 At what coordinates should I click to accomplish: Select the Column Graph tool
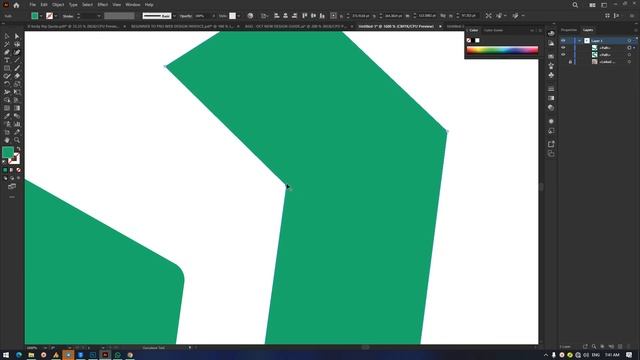(17, 124)
